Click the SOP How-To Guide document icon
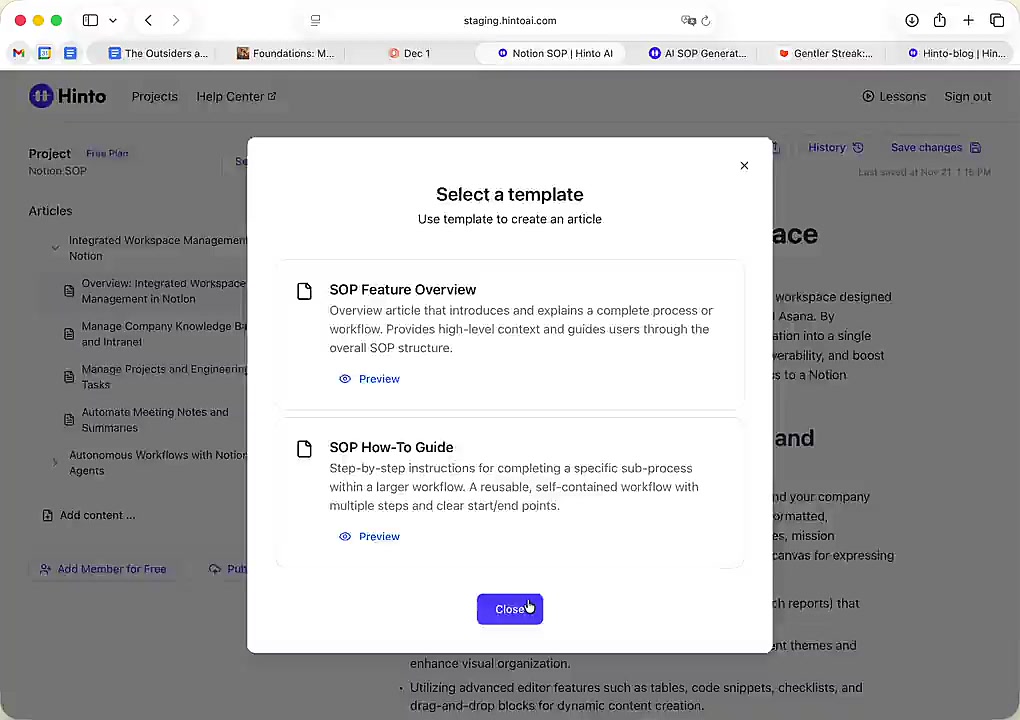The width and height of the screenshot is (1020, 720). tap(304, 449)
